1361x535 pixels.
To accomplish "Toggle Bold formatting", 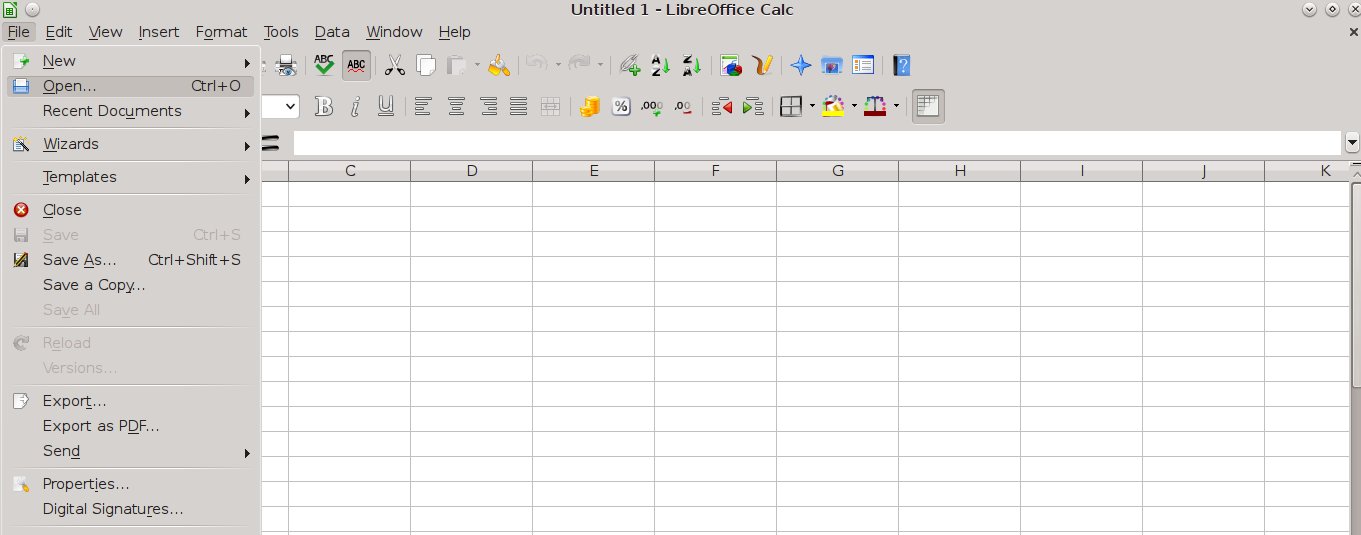I will [323, 106].
